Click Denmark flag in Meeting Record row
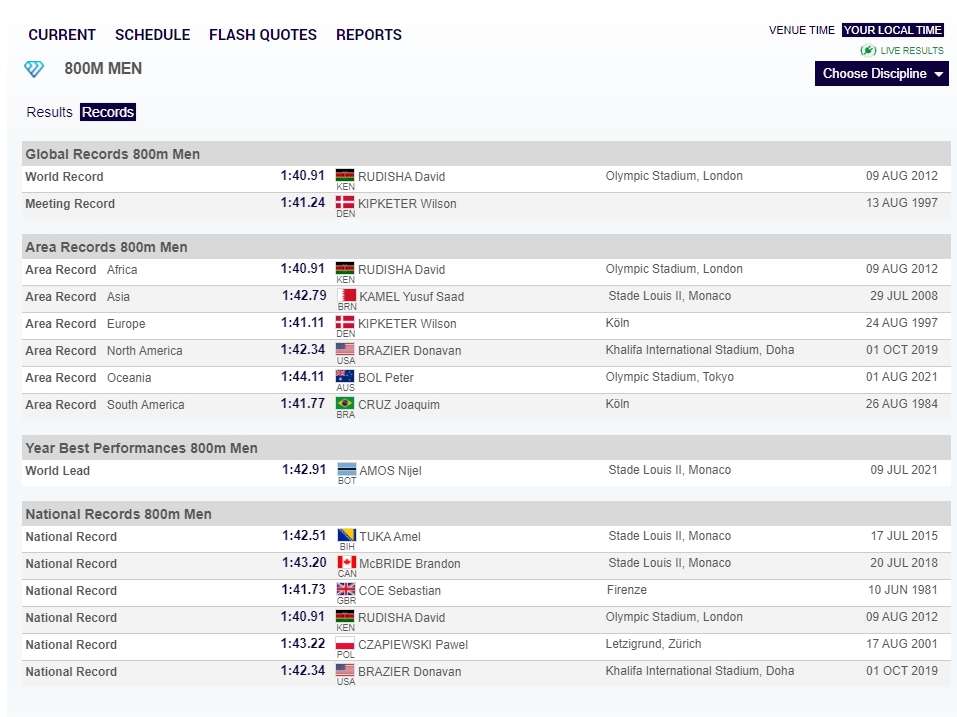 point(345,203)
